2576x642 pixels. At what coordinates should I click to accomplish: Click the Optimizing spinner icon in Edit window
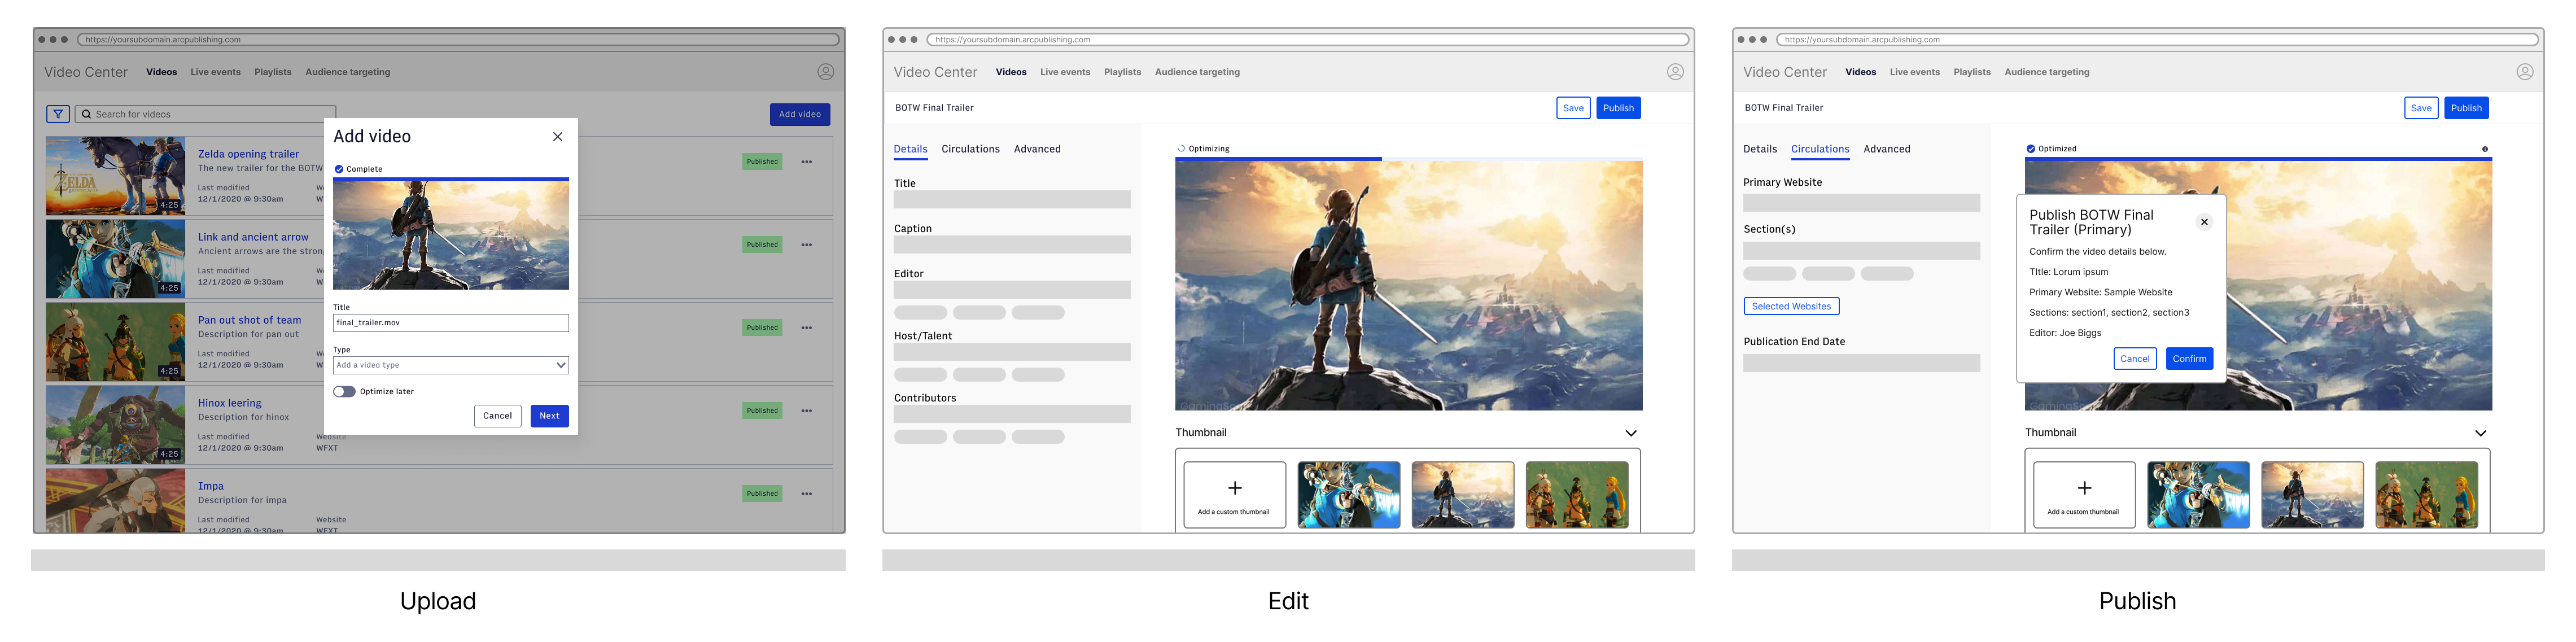pos(1181,149)
